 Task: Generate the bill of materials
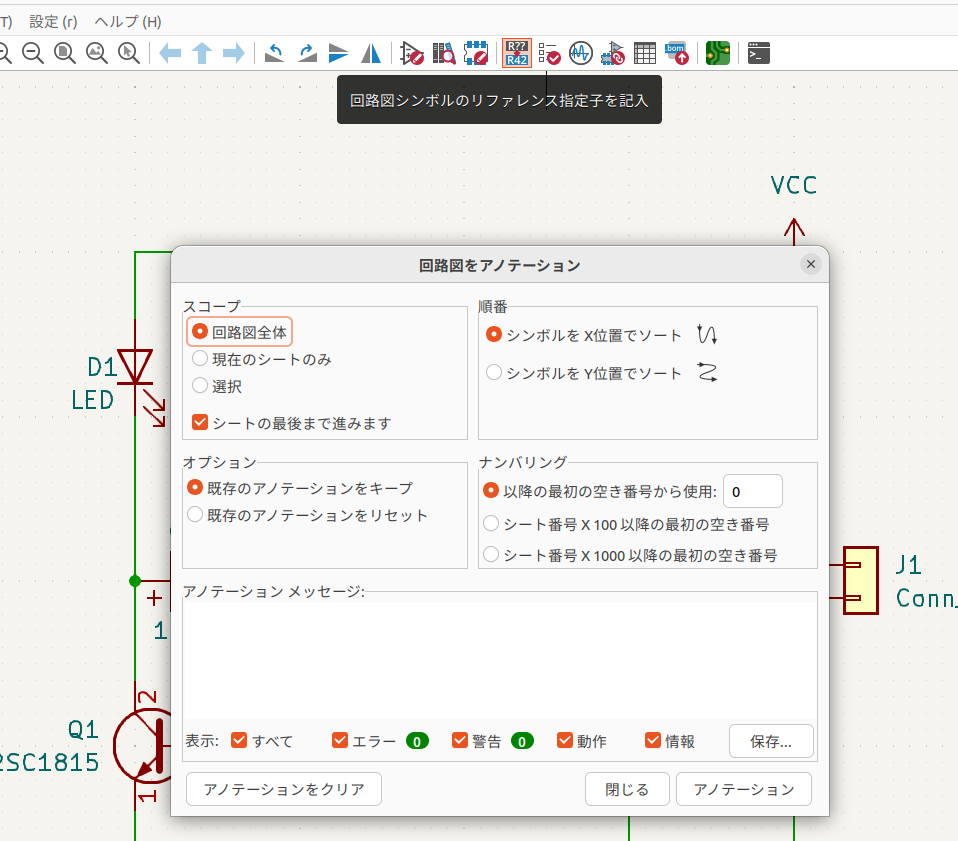pyautogui.click(x=677, y=53)
